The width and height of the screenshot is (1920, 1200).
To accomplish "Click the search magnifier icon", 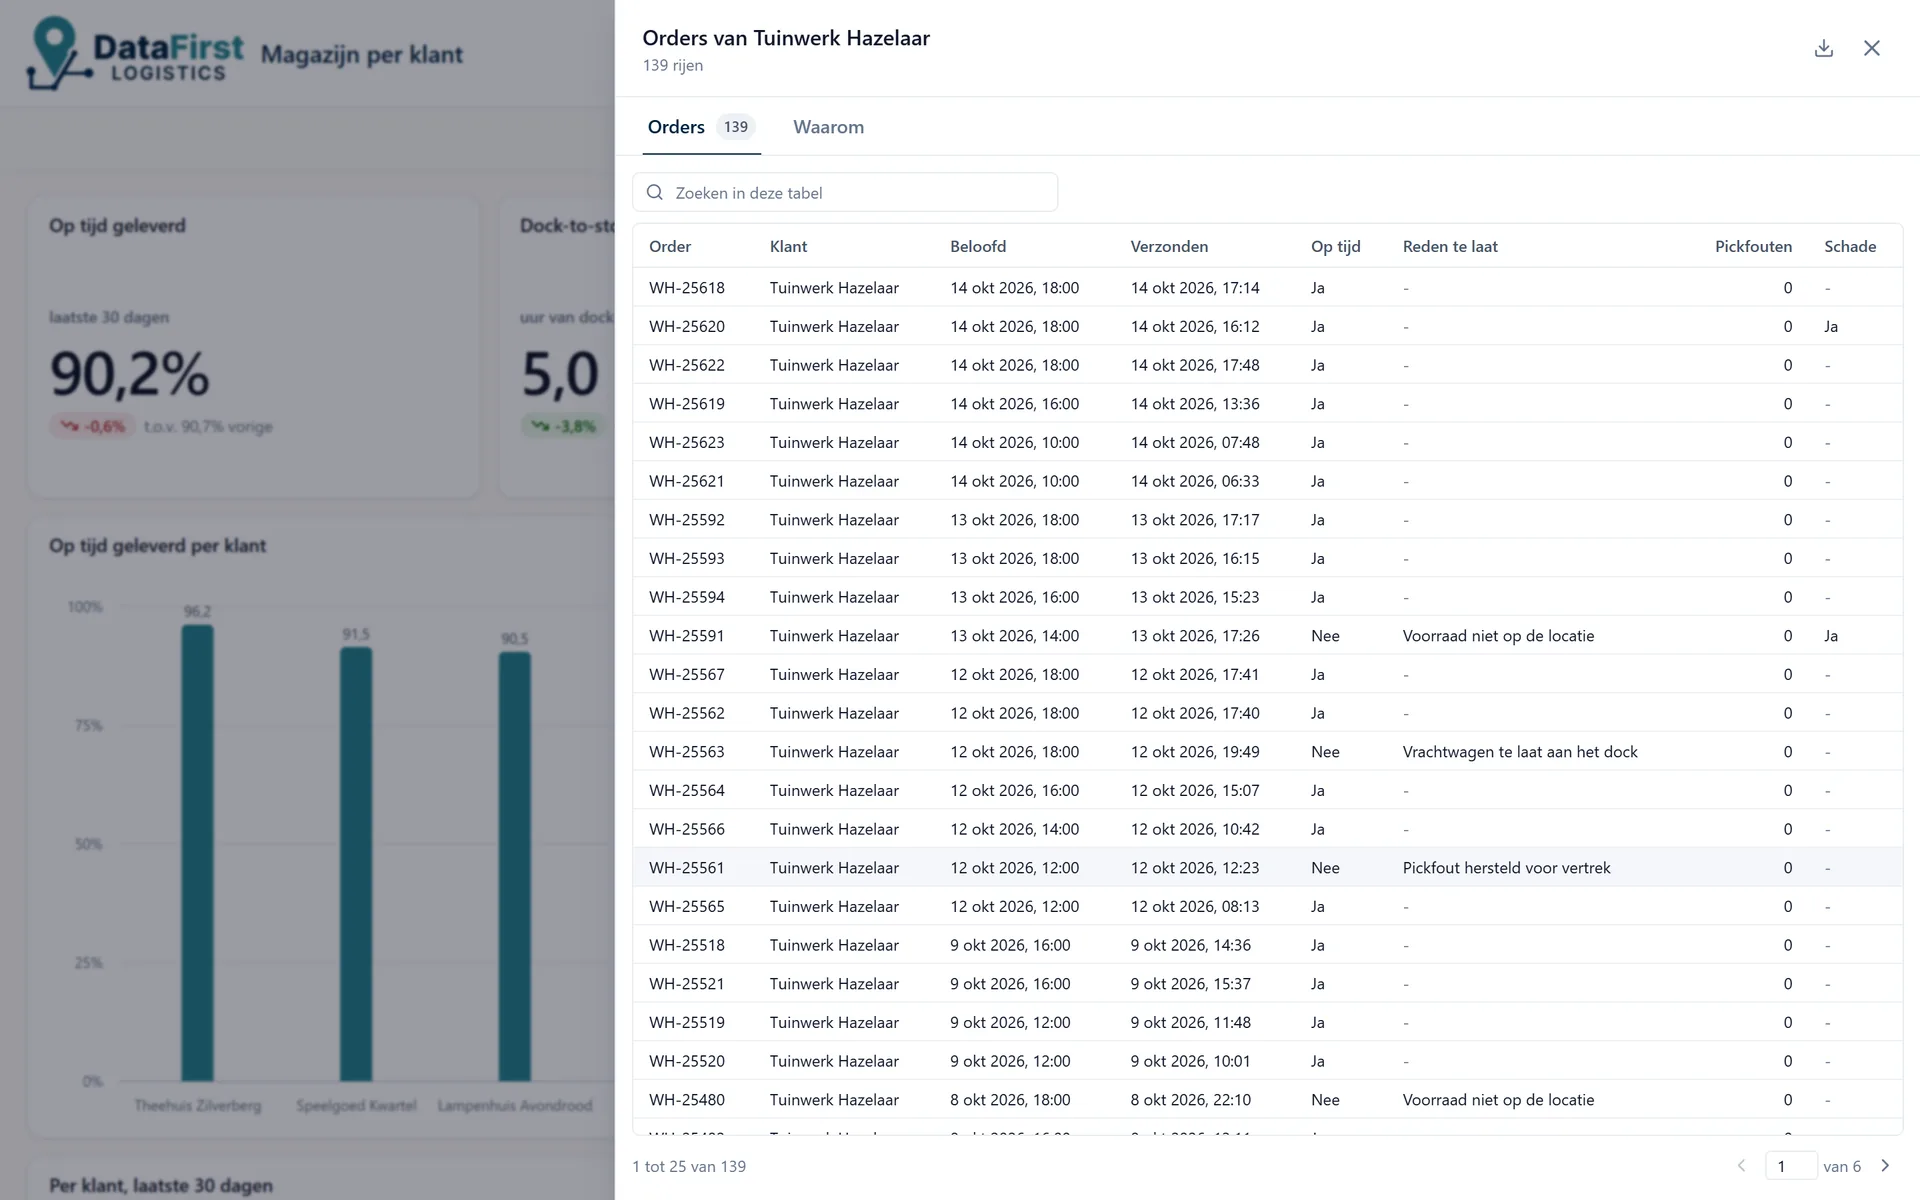I will click(x=655, y=192).
